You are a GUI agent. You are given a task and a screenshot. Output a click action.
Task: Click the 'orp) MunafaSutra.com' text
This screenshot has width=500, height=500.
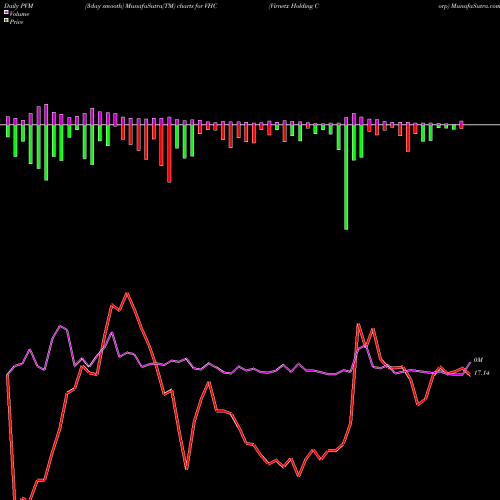(x=469, y=6)
